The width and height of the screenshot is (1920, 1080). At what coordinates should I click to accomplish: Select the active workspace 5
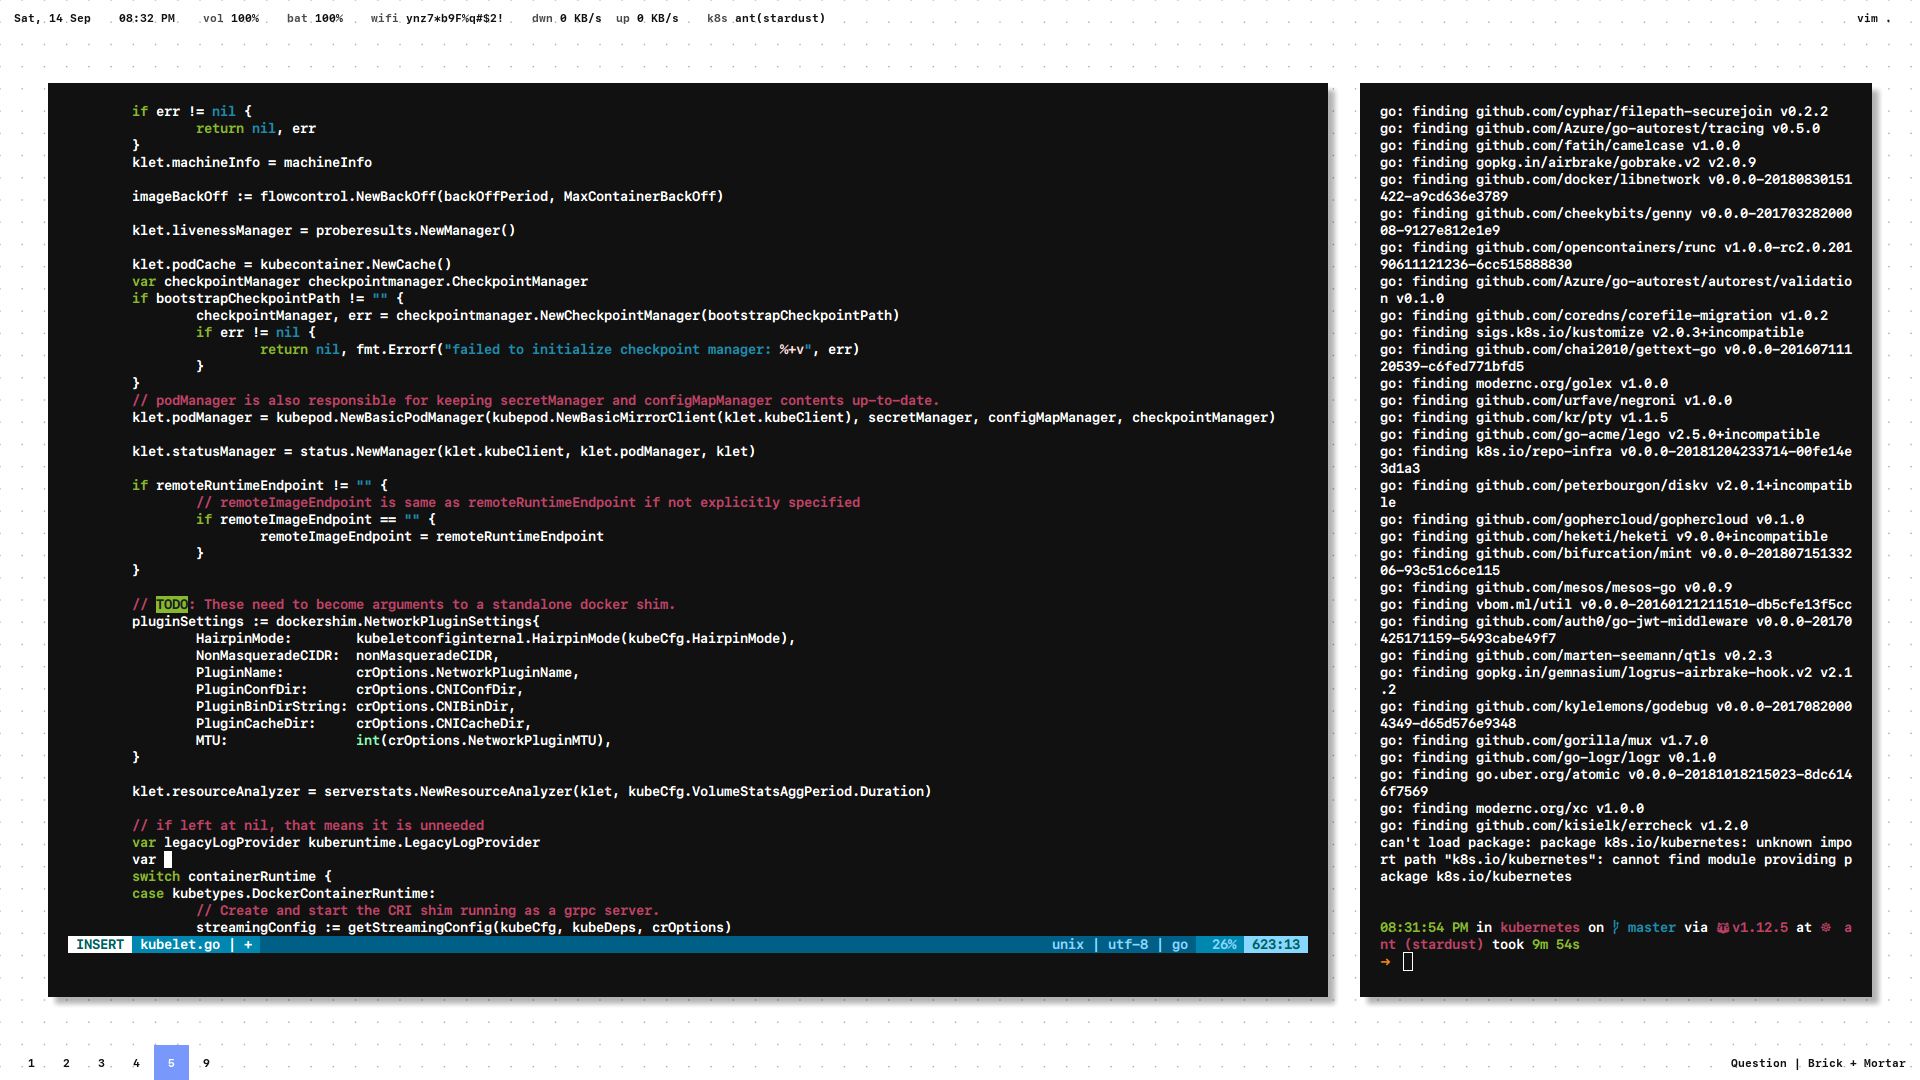coord(171,1063)
